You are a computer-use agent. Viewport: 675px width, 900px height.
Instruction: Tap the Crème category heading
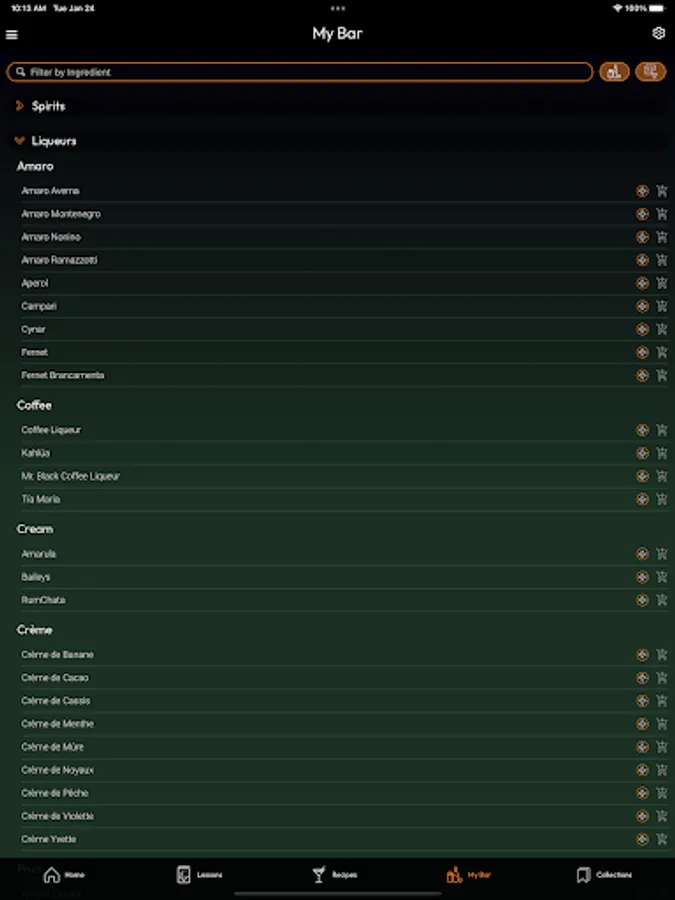point(34,630)
